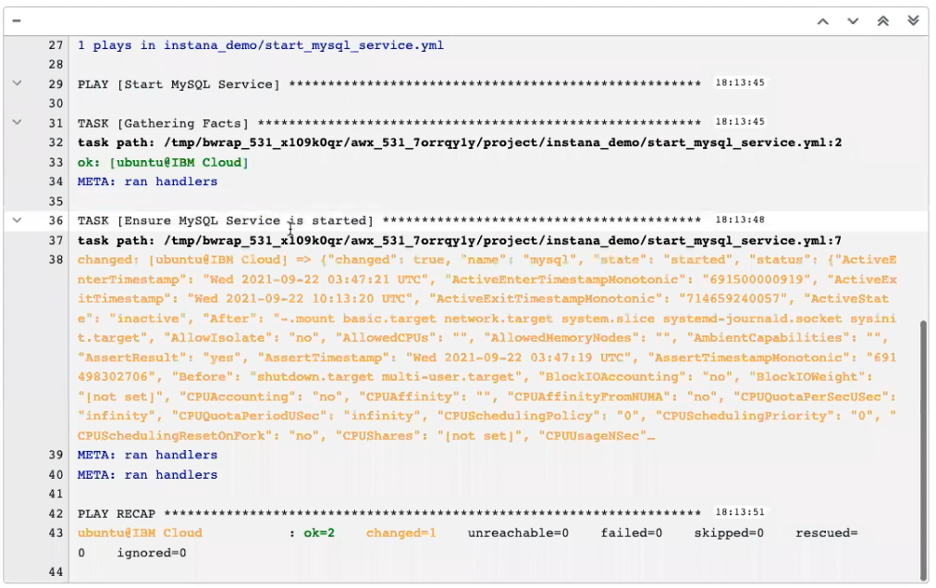Viewport: 936px width, 588px height.
Task: Click the task path text on line 32
Action: coord(459,143)
